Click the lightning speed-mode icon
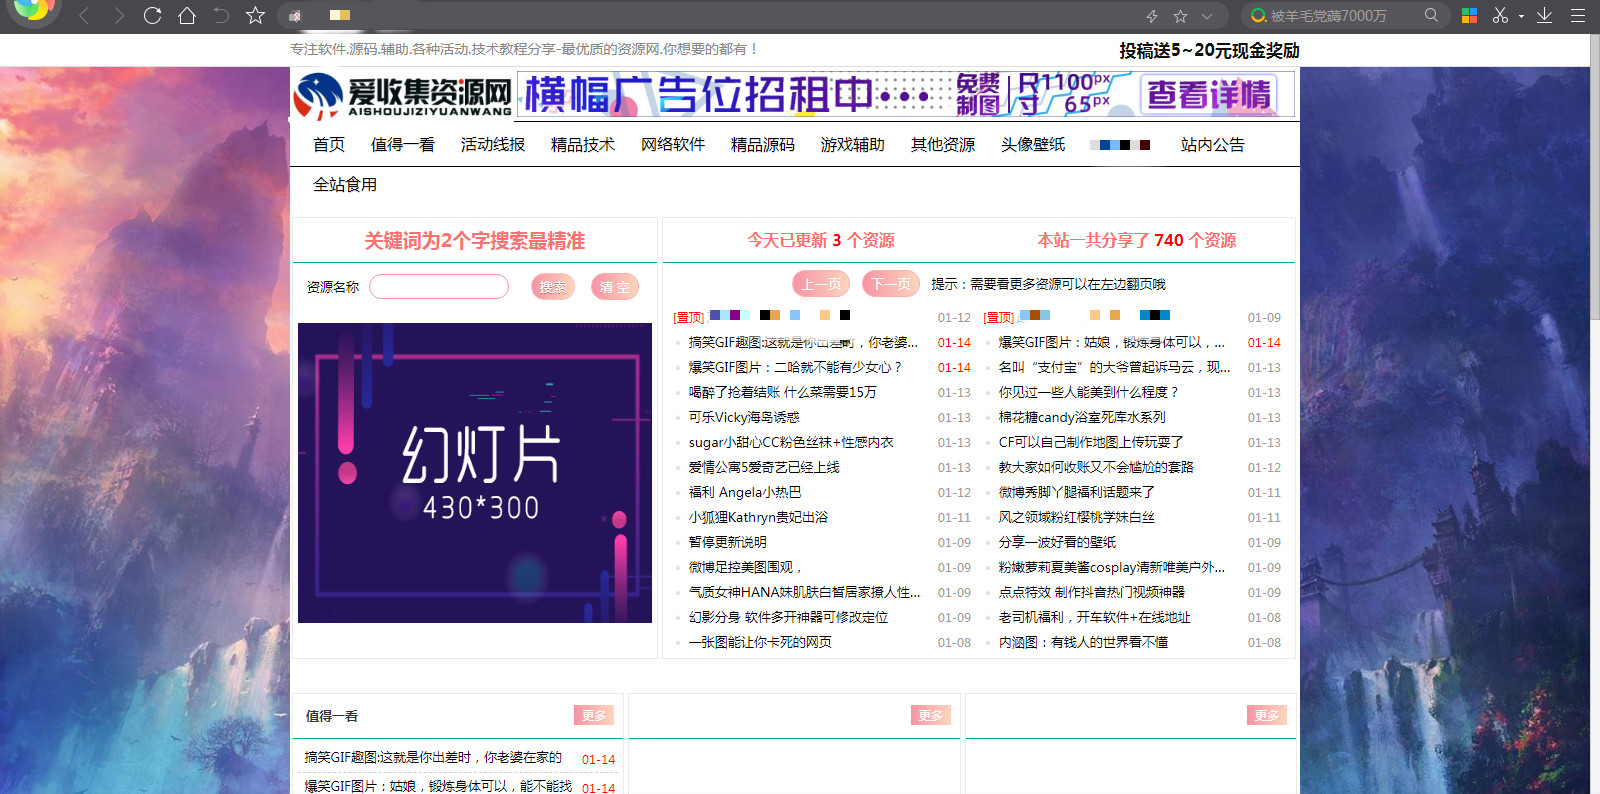 (1152, 16)
